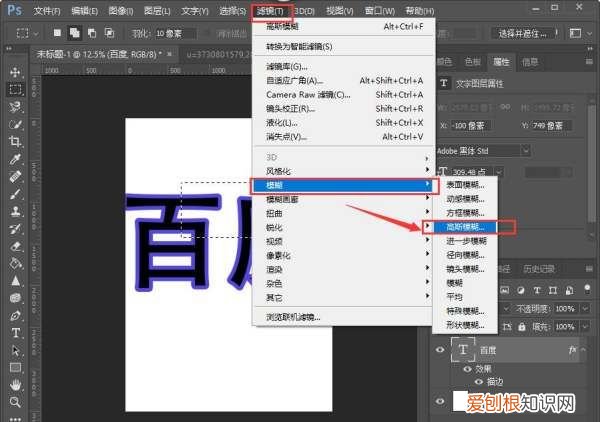Click the lock all icon in Layers

pyautogui.click(x=522, y=327)
